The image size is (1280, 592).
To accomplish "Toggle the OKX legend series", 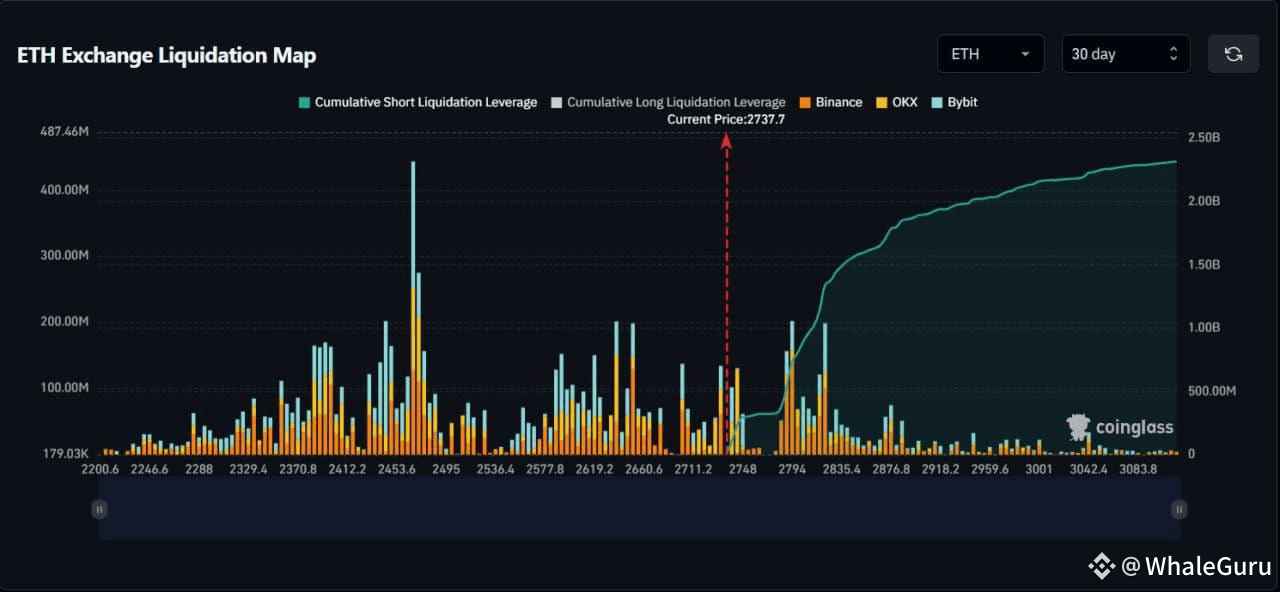I will [x=896, y=102].
